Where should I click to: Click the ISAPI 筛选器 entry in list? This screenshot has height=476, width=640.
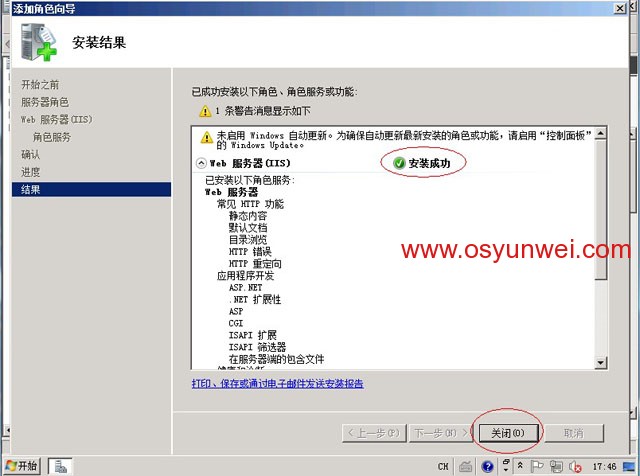click(258, 347)
